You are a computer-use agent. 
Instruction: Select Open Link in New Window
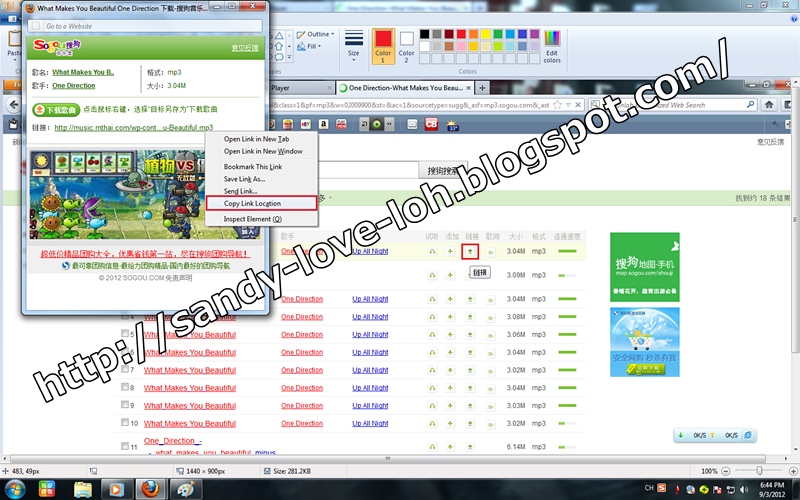(x=263, y=152)
